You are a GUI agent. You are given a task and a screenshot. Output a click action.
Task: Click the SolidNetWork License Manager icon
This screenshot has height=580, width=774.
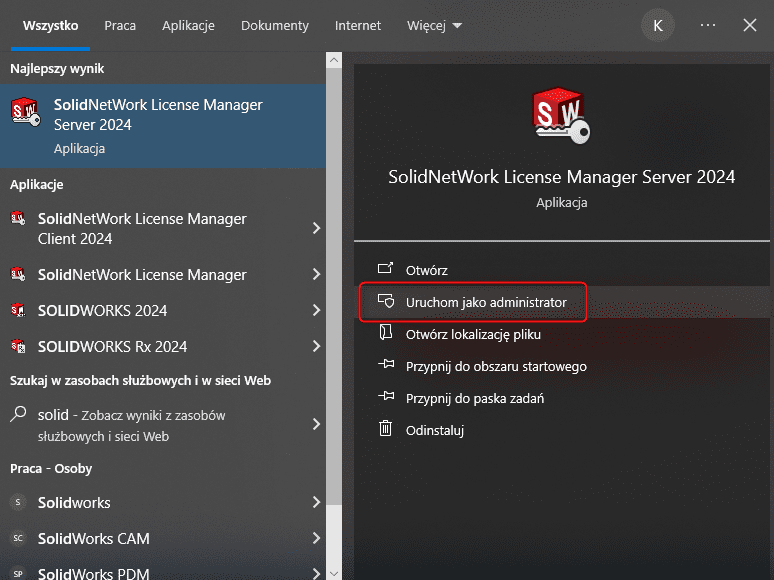[18, 274]
